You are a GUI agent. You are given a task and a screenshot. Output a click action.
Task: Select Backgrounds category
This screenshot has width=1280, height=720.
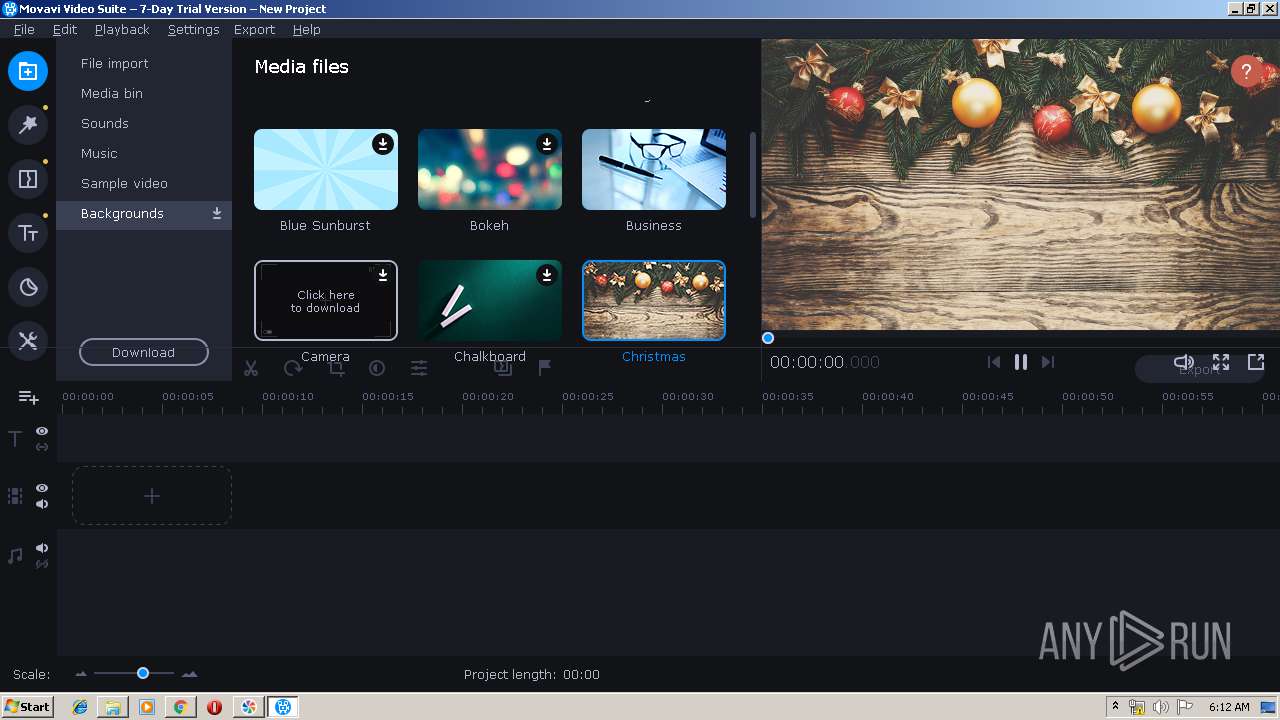[144, 214]
